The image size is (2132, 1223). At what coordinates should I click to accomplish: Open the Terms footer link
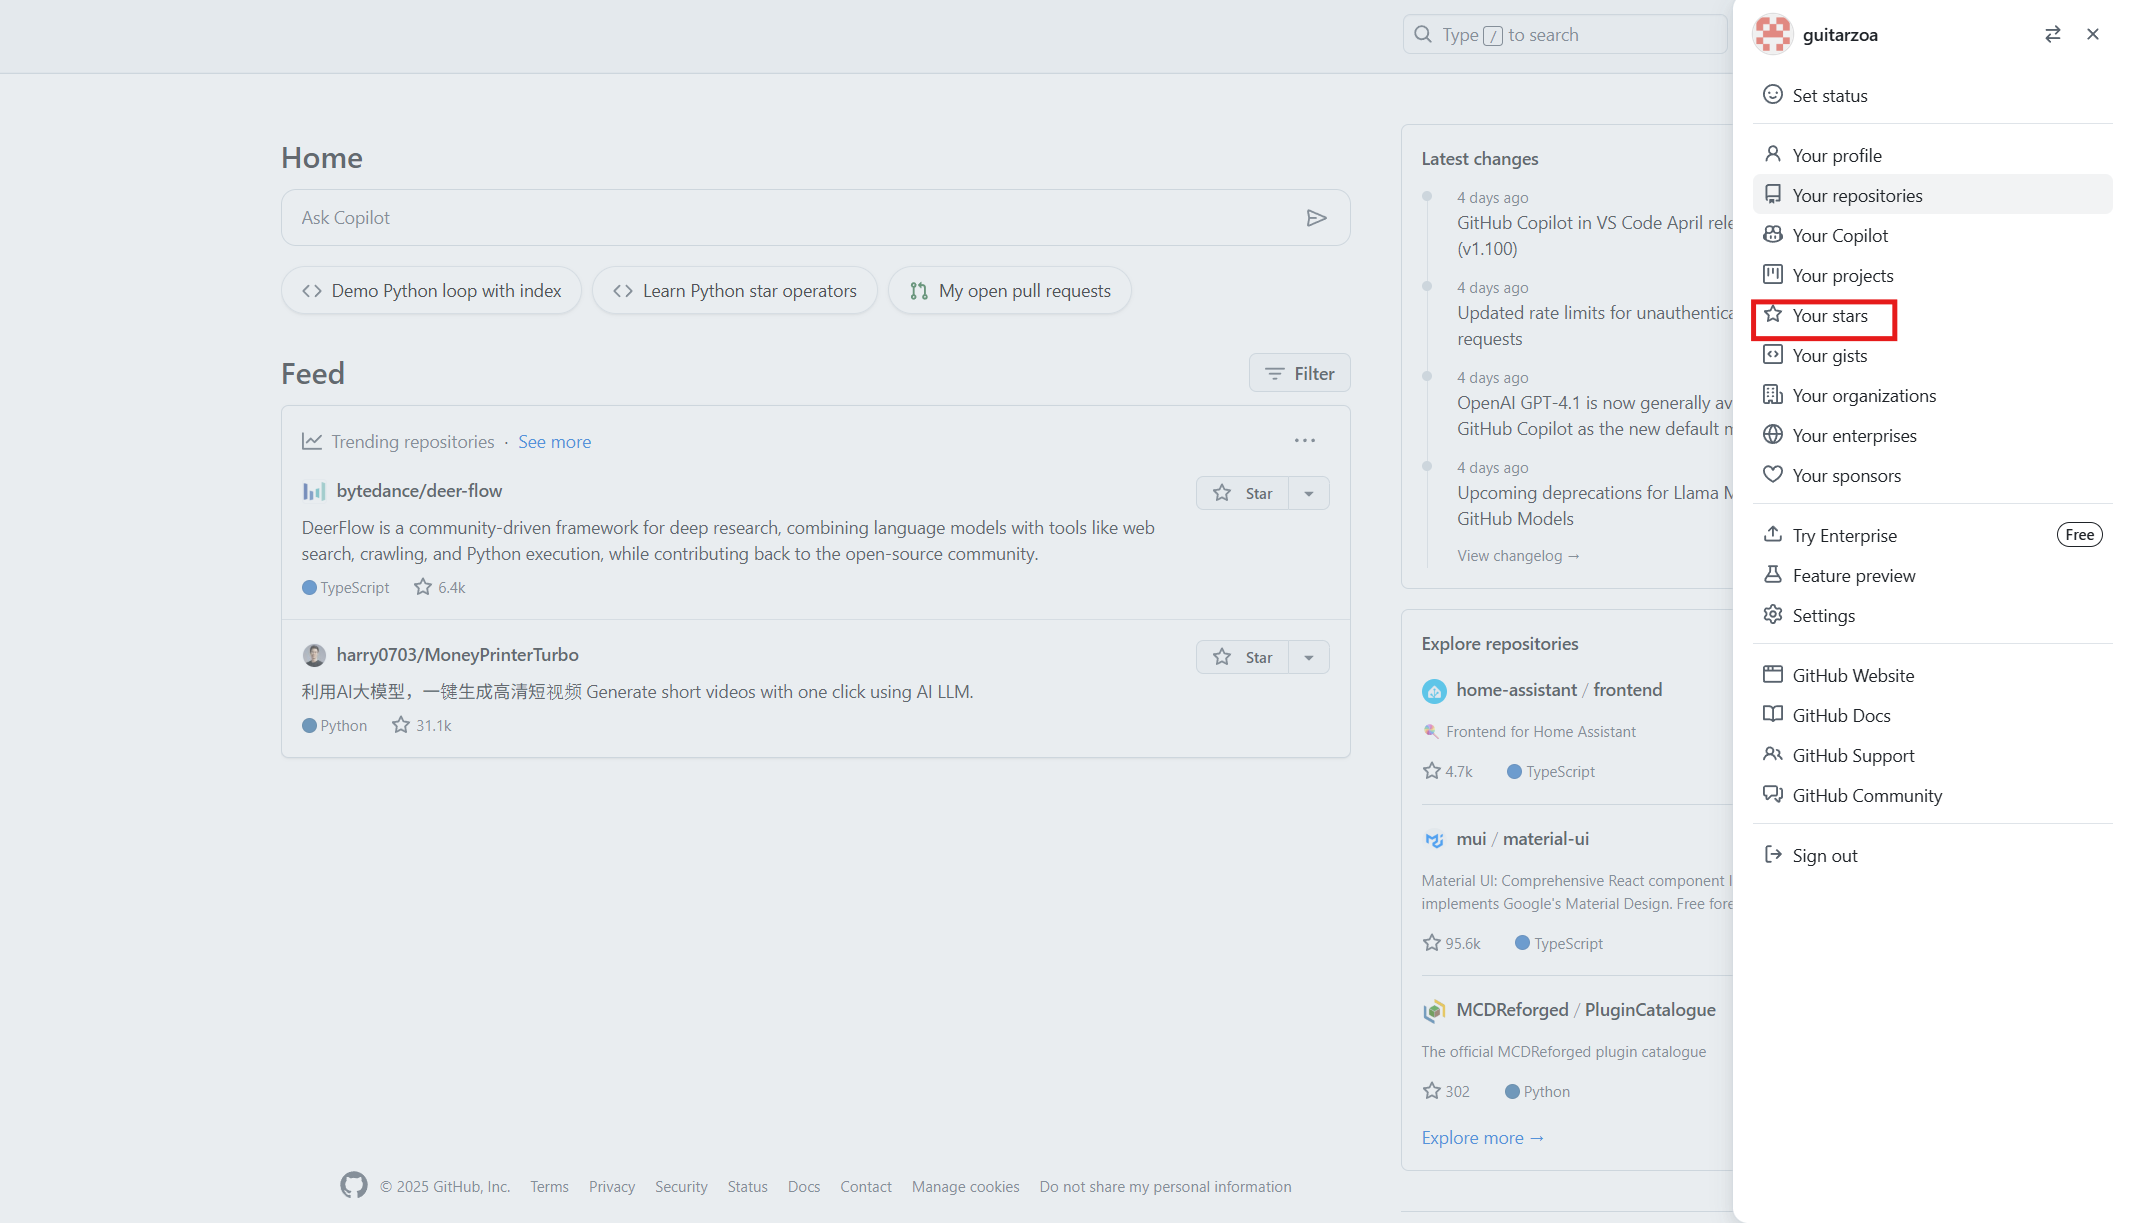(x=549, y=1187)
